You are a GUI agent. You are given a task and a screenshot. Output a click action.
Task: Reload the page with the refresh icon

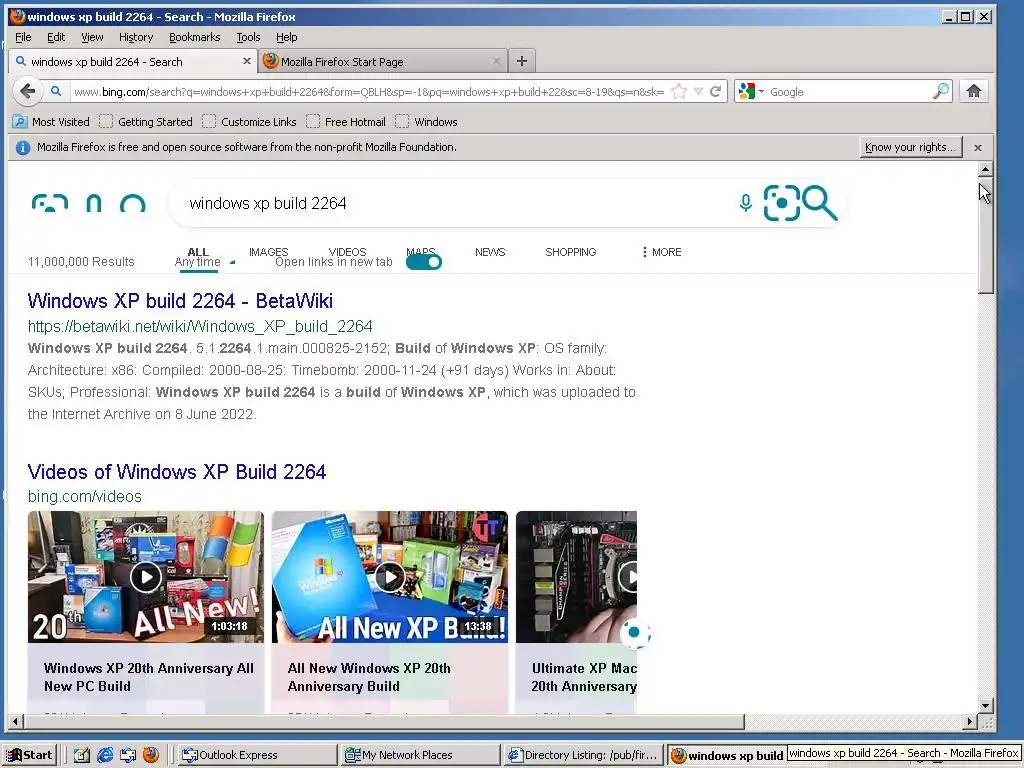pos(716,91)
